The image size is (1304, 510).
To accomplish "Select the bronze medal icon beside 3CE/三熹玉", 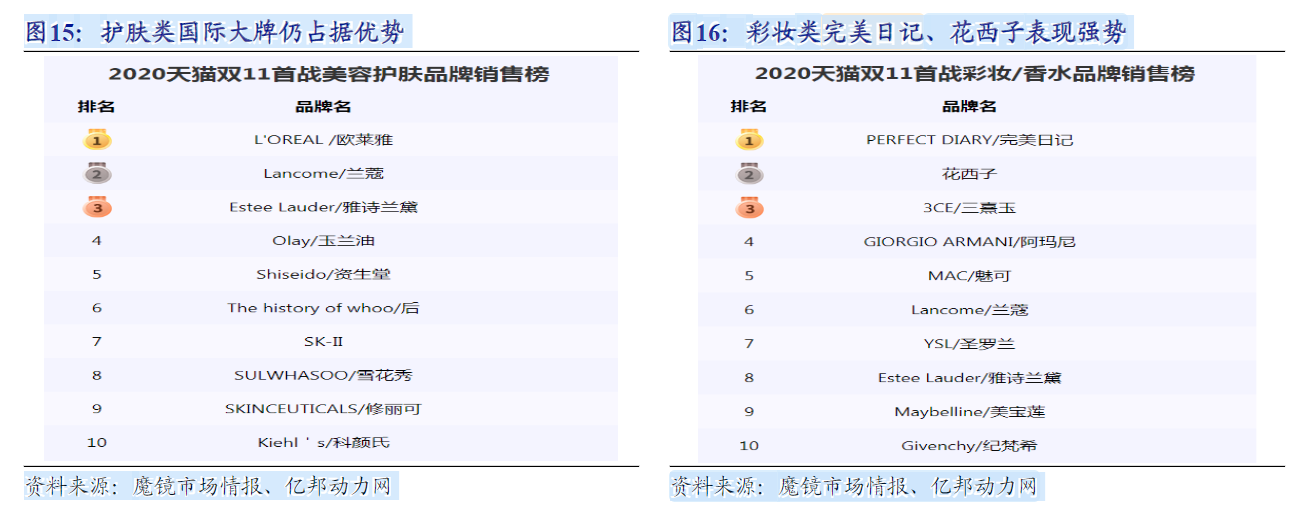I will [x=749, y=208].
